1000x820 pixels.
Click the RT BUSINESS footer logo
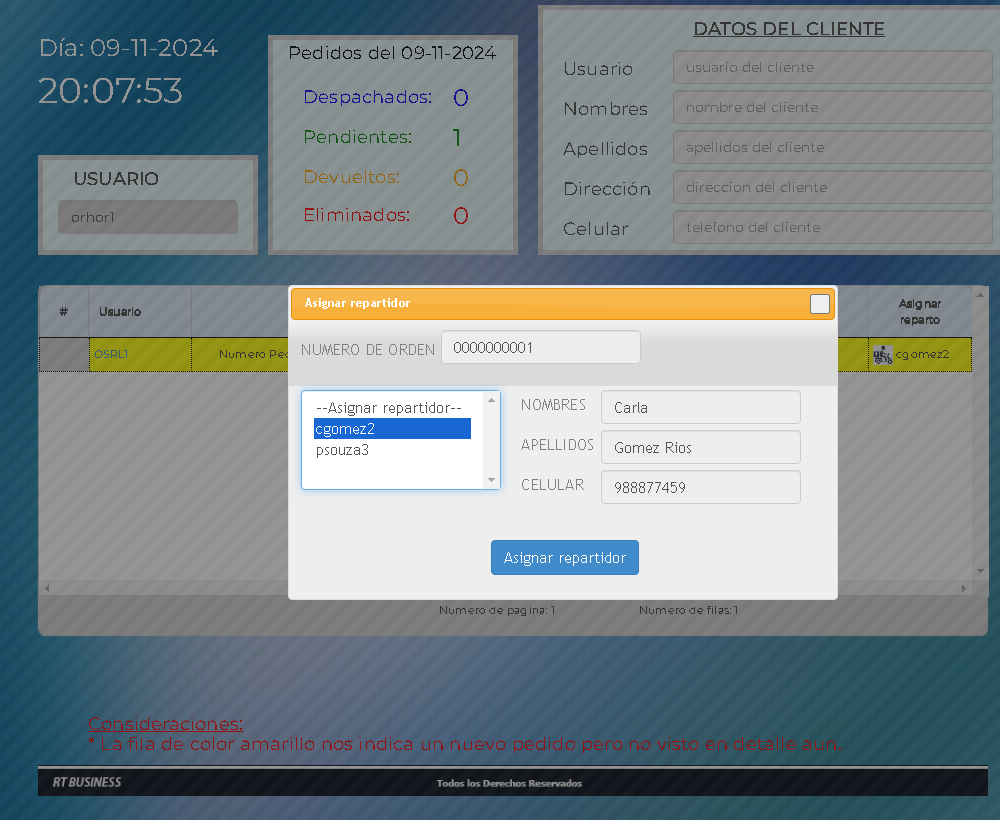[87, 782]
